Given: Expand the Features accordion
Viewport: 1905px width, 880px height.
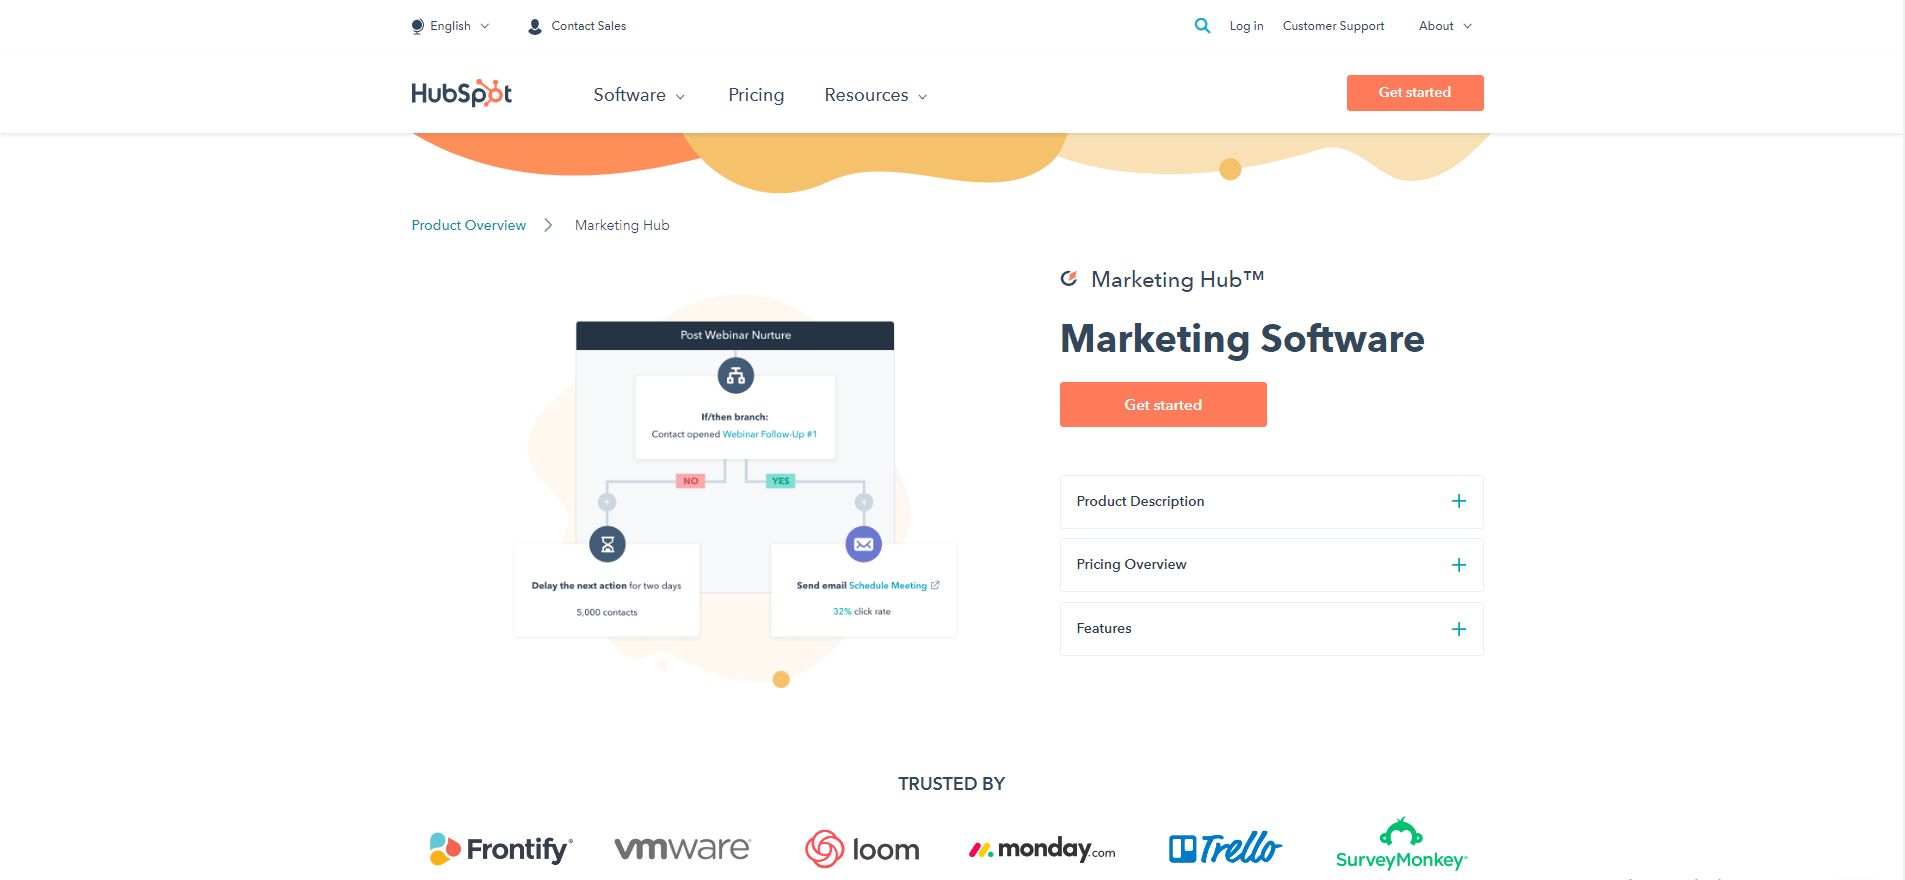Looking at the screenshot, I should pos(1271,629).
